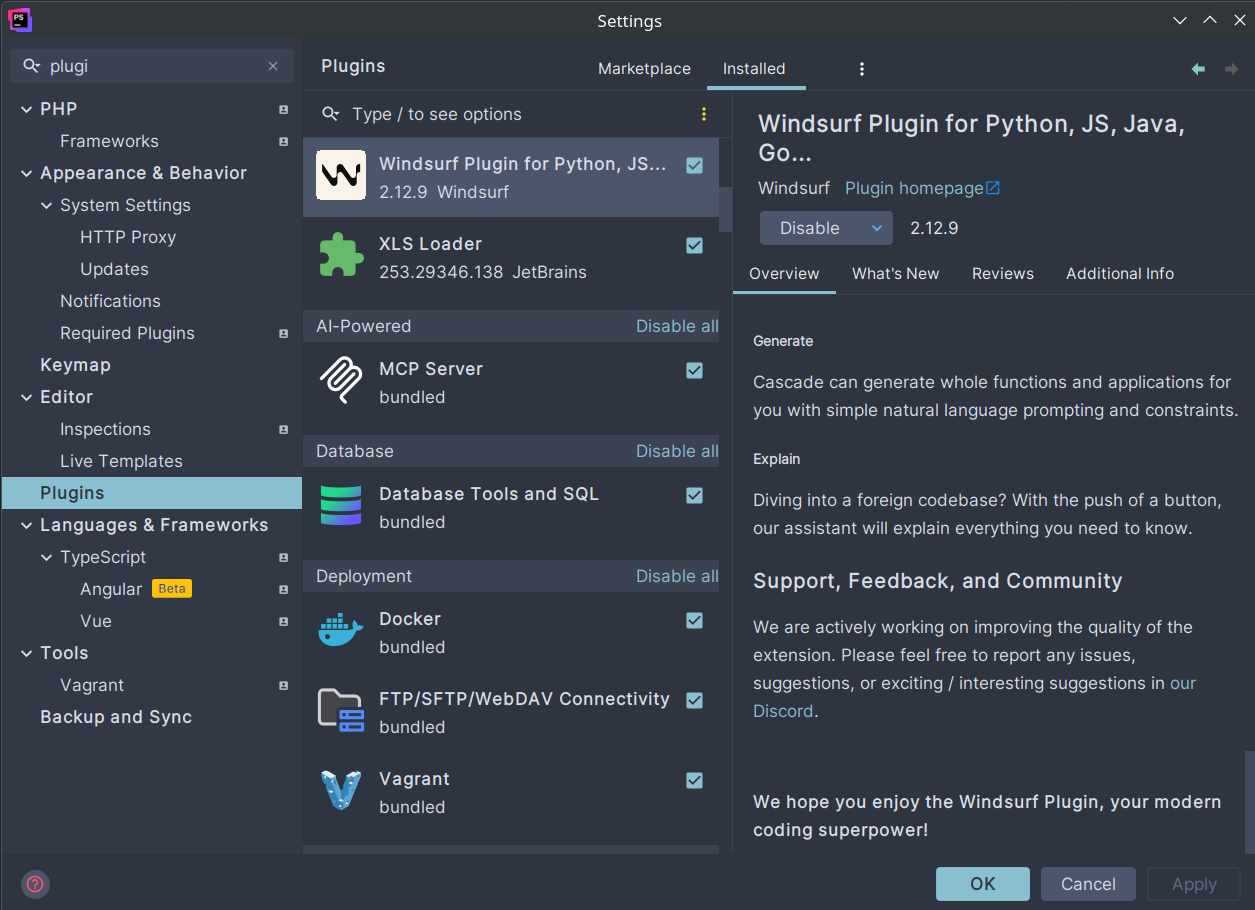Select the Installed tab
This screenshot has width=1255, height=910.
(x=754, y=69)
